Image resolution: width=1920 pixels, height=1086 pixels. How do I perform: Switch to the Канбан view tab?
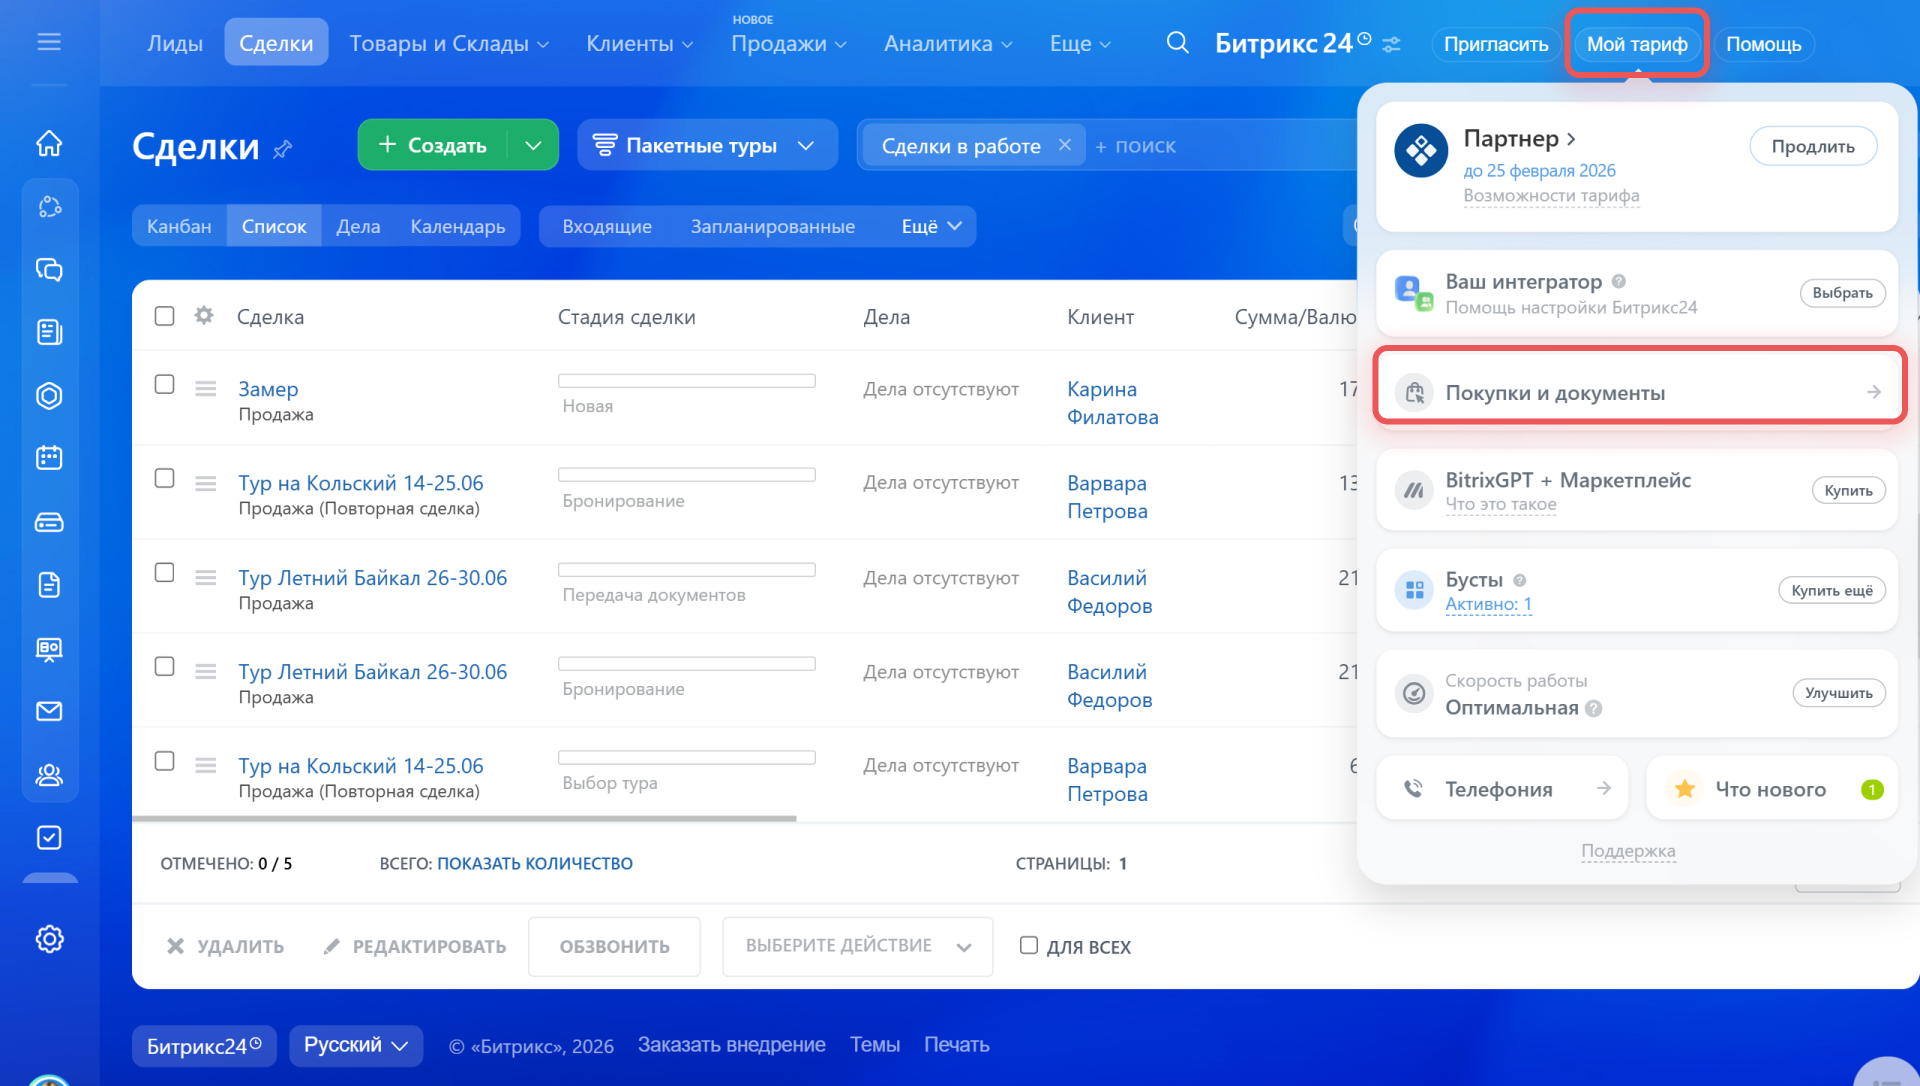(x=179, y=226)
